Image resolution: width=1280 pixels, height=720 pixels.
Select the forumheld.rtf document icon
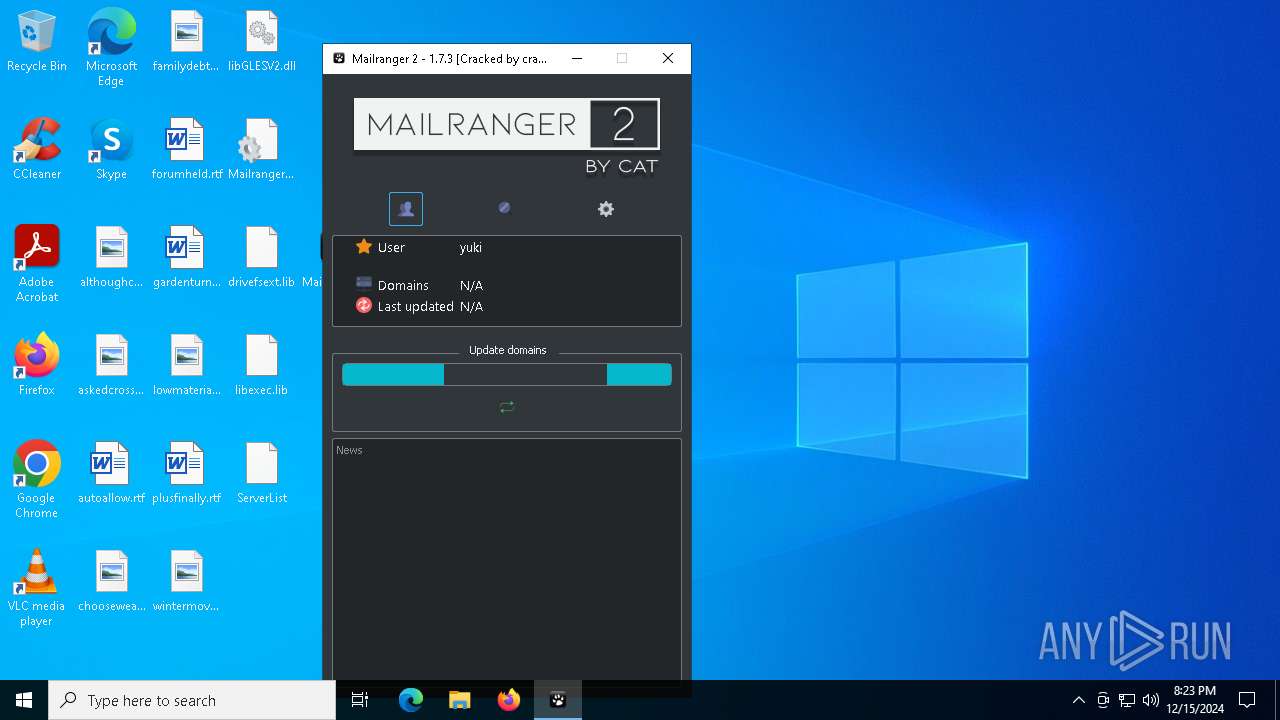click(186, 150)
